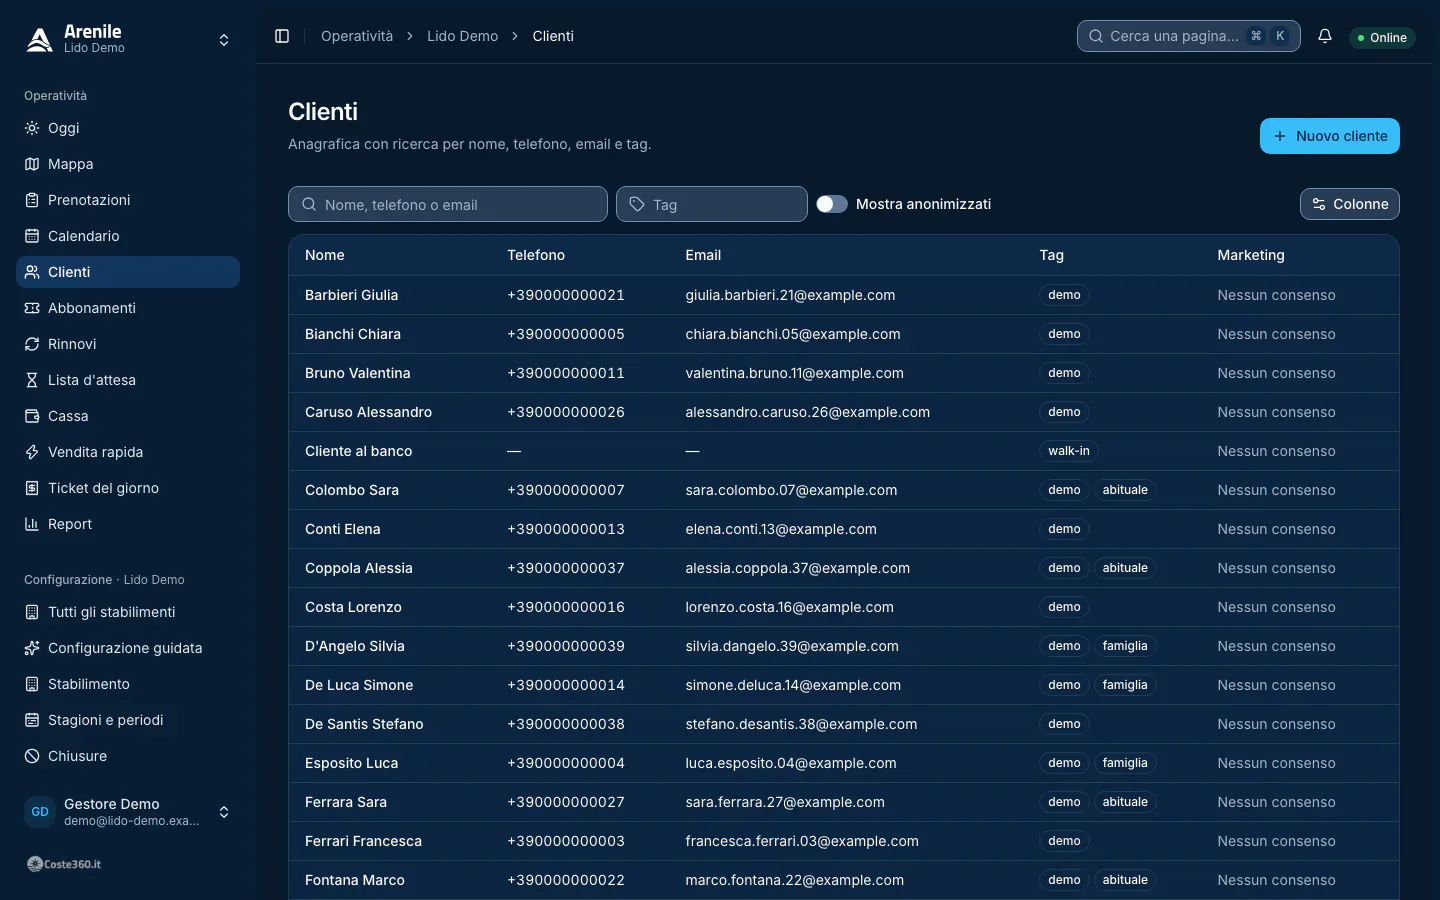Viewport: 1440px width, 900px height.
Task: Open client Esposito Luca
Action: (351, 763)
